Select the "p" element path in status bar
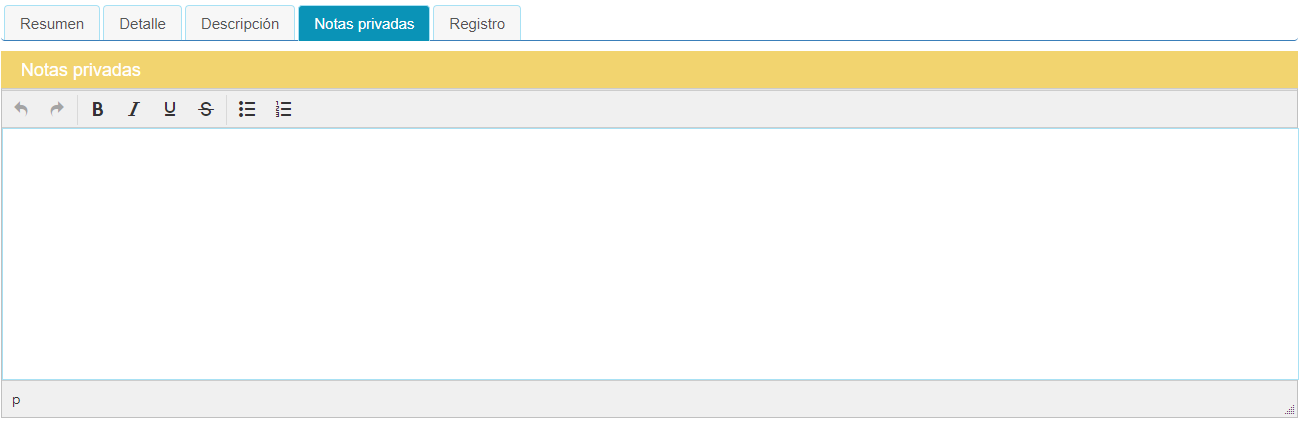 coord(16,400)
